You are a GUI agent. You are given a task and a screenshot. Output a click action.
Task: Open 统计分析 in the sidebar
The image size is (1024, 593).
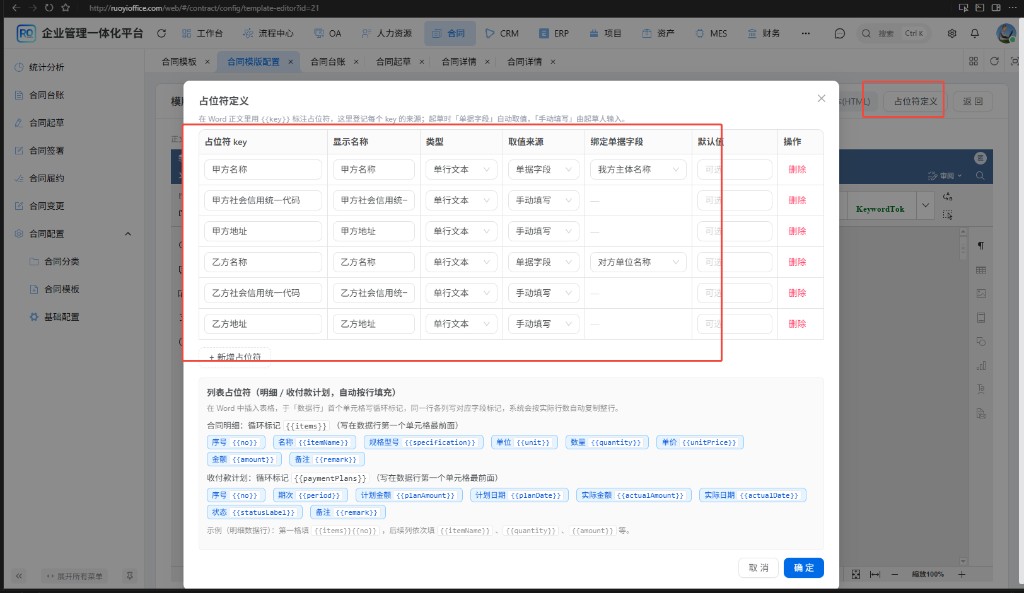(x=46, y=67)
